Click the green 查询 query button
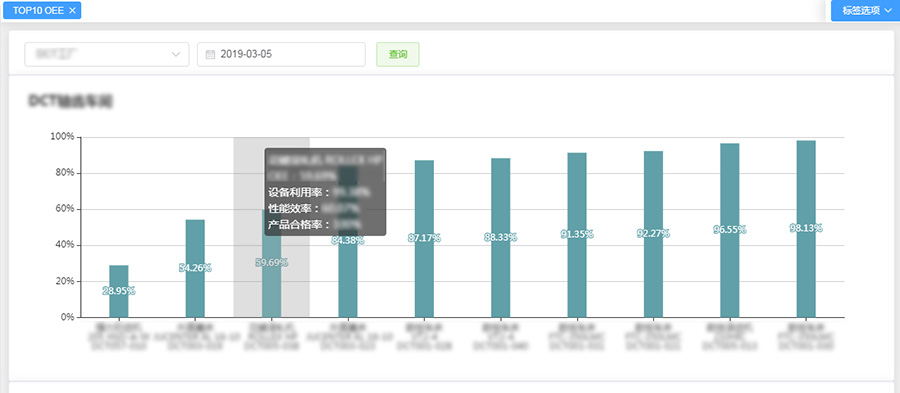Screen dimensions: 900x393 pos(398,55)
